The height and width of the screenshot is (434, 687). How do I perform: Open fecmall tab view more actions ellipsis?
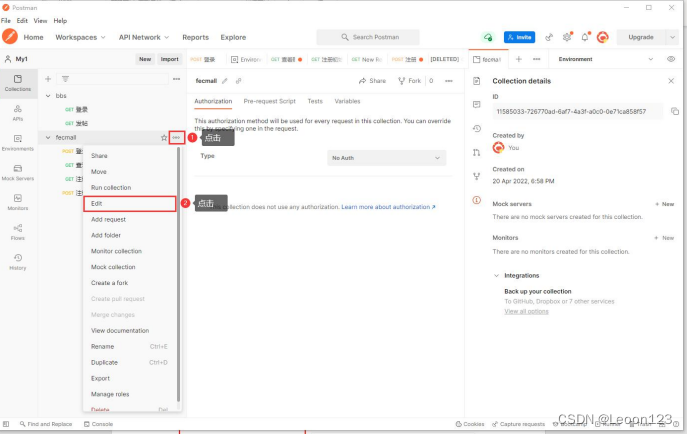coord(449,81)
